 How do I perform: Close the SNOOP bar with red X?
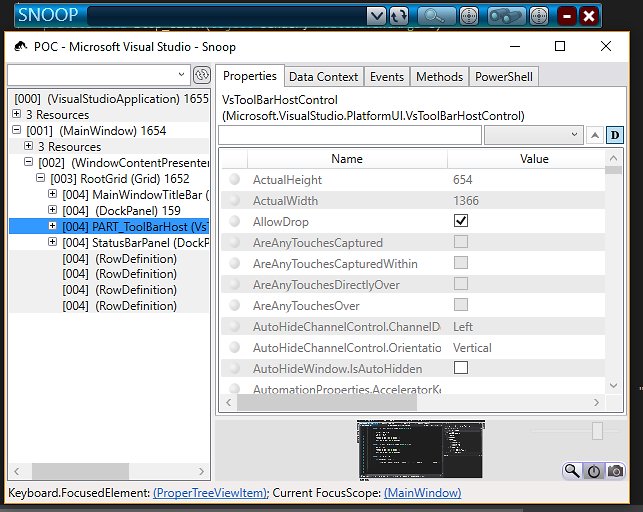point(589,16)
